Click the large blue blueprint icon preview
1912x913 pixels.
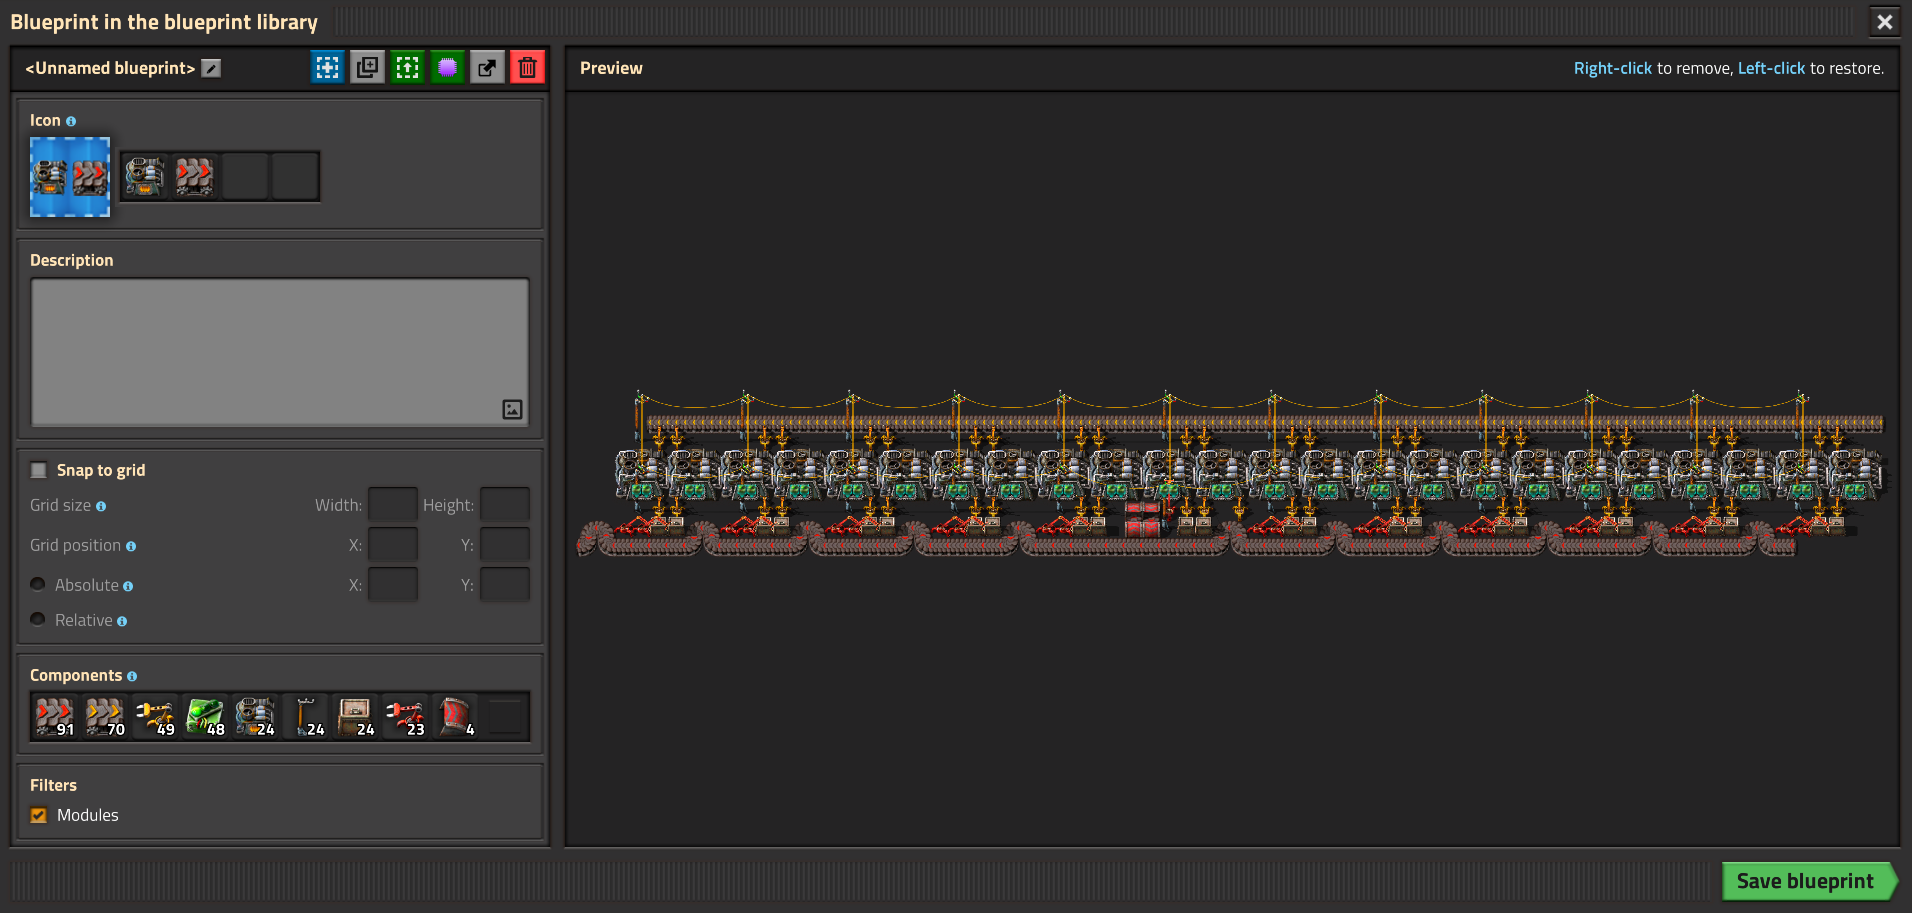(70, 177)
